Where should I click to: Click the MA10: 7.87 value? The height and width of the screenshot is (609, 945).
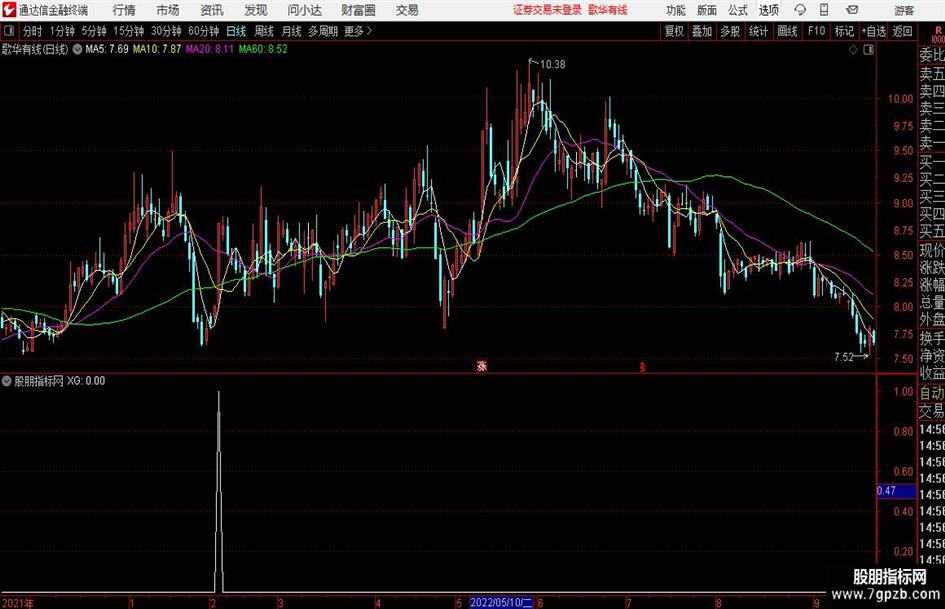[157, 49]
